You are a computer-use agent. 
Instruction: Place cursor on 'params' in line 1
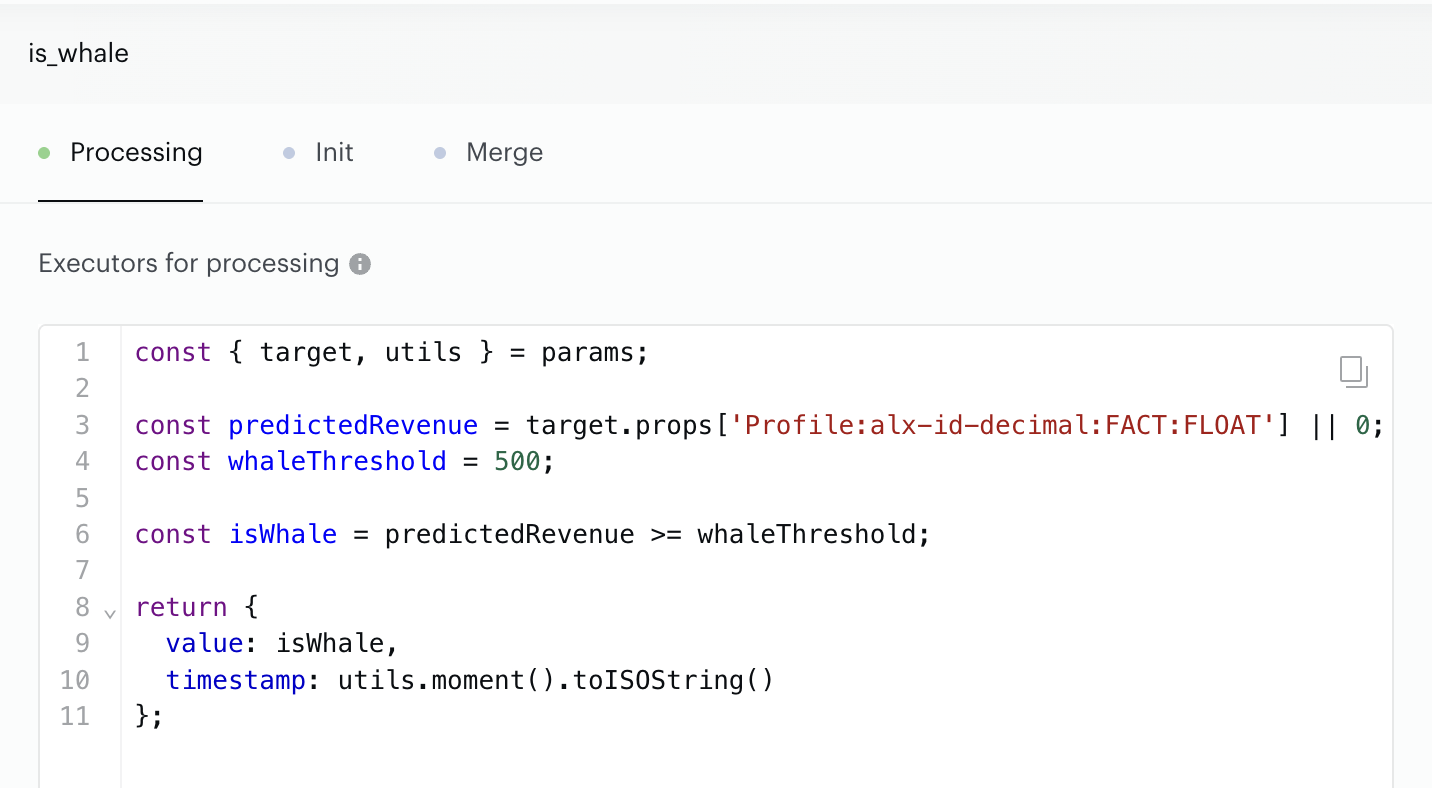(x=588, y=353)
